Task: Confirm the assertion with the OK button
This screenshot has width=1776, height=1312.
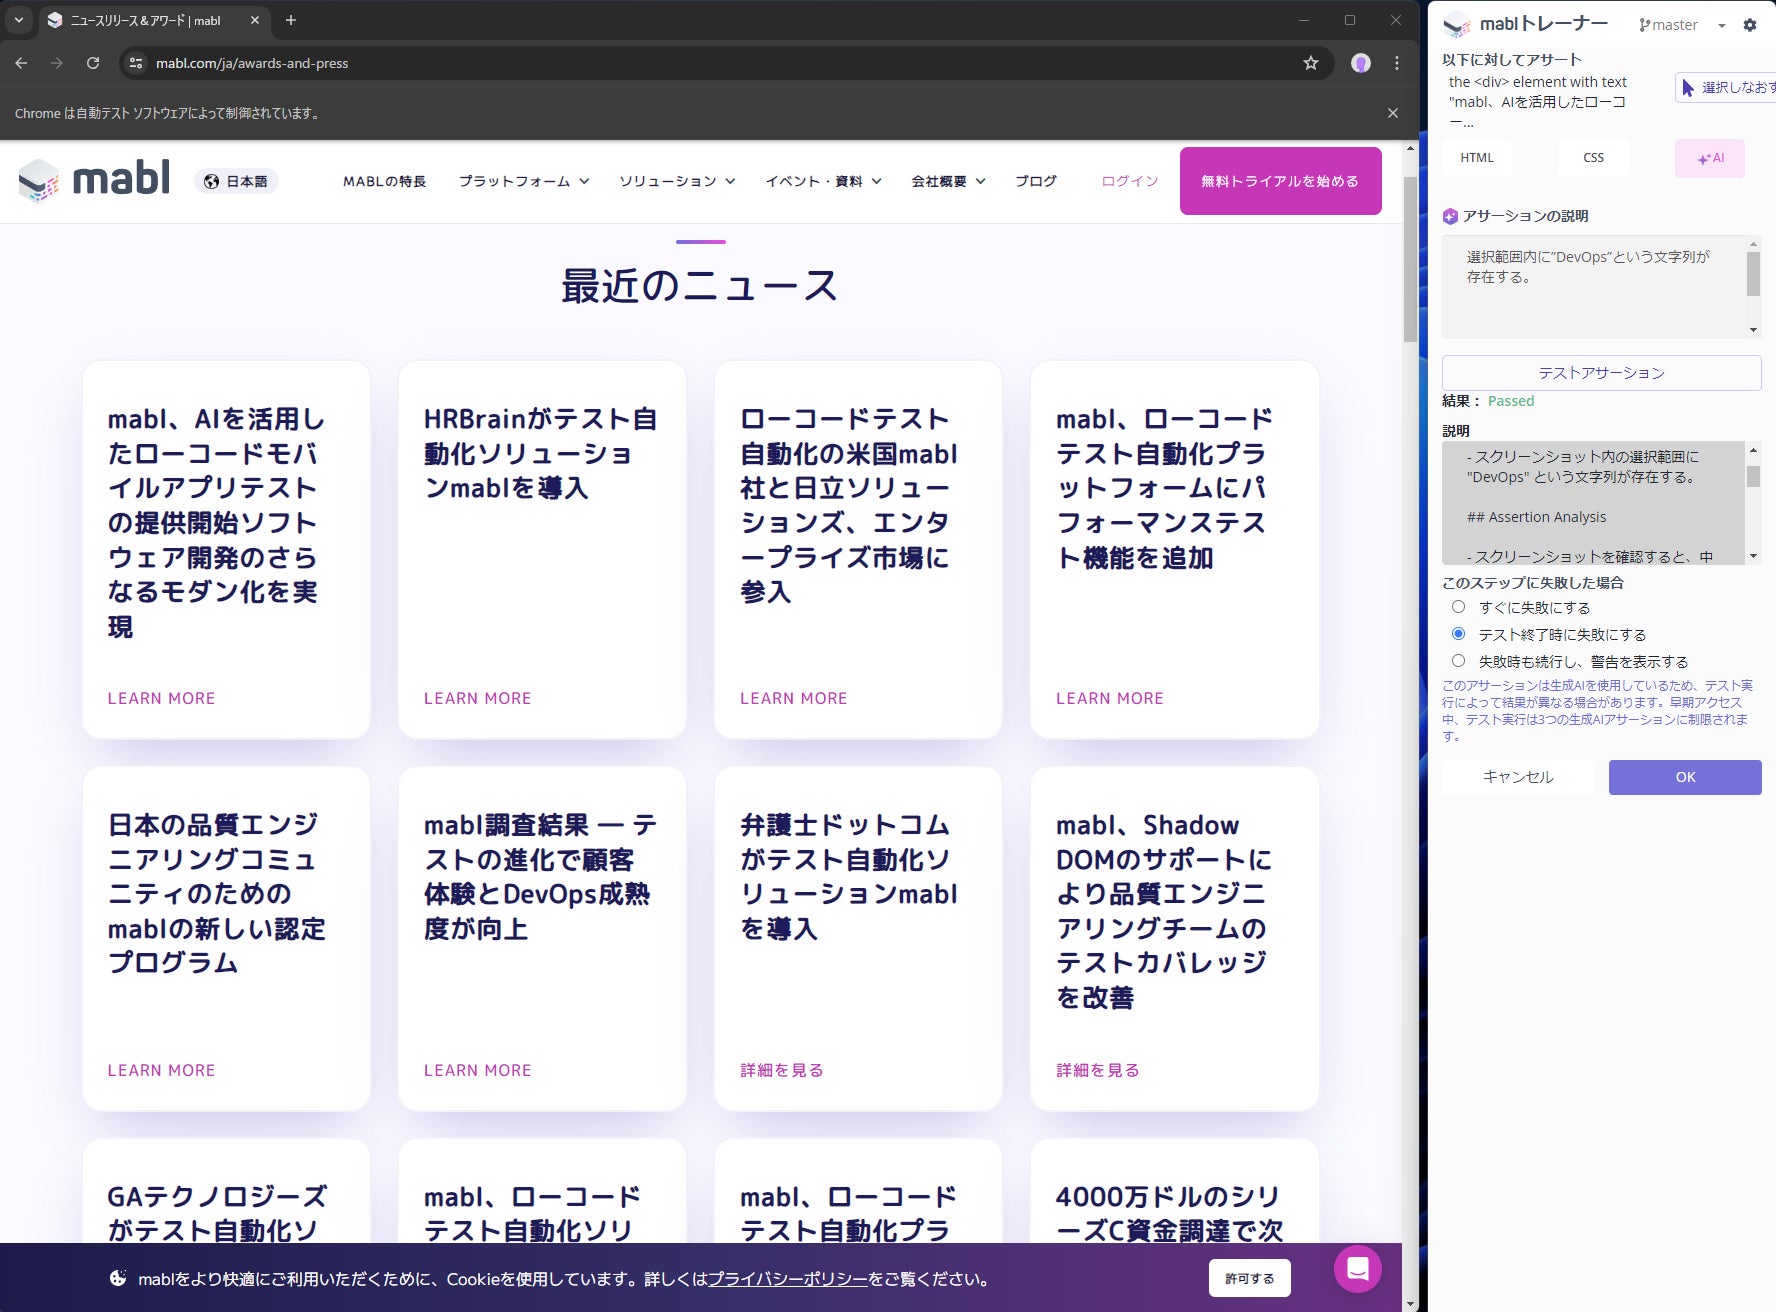Action: (1684, 777)
